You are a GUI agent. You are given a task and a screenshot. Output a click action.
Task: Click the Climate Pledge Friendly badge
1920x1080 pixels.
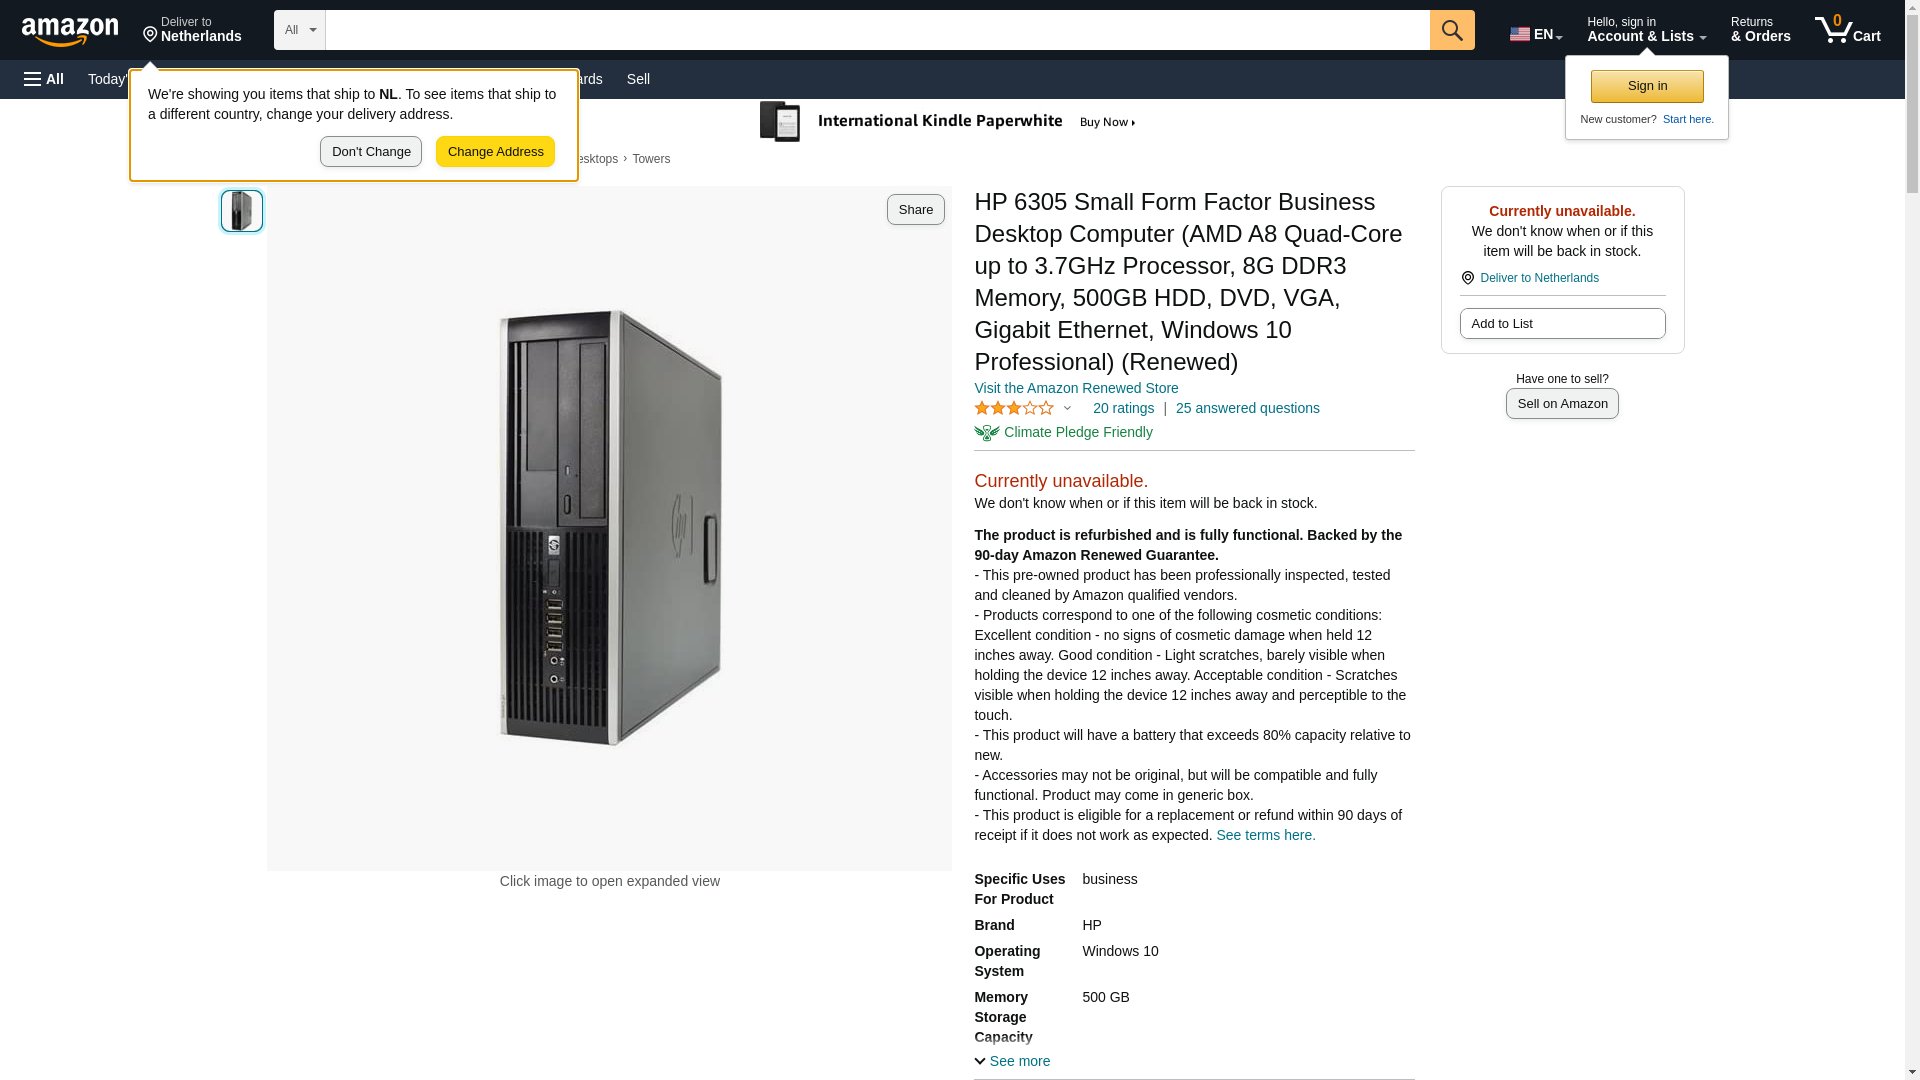1064,432
